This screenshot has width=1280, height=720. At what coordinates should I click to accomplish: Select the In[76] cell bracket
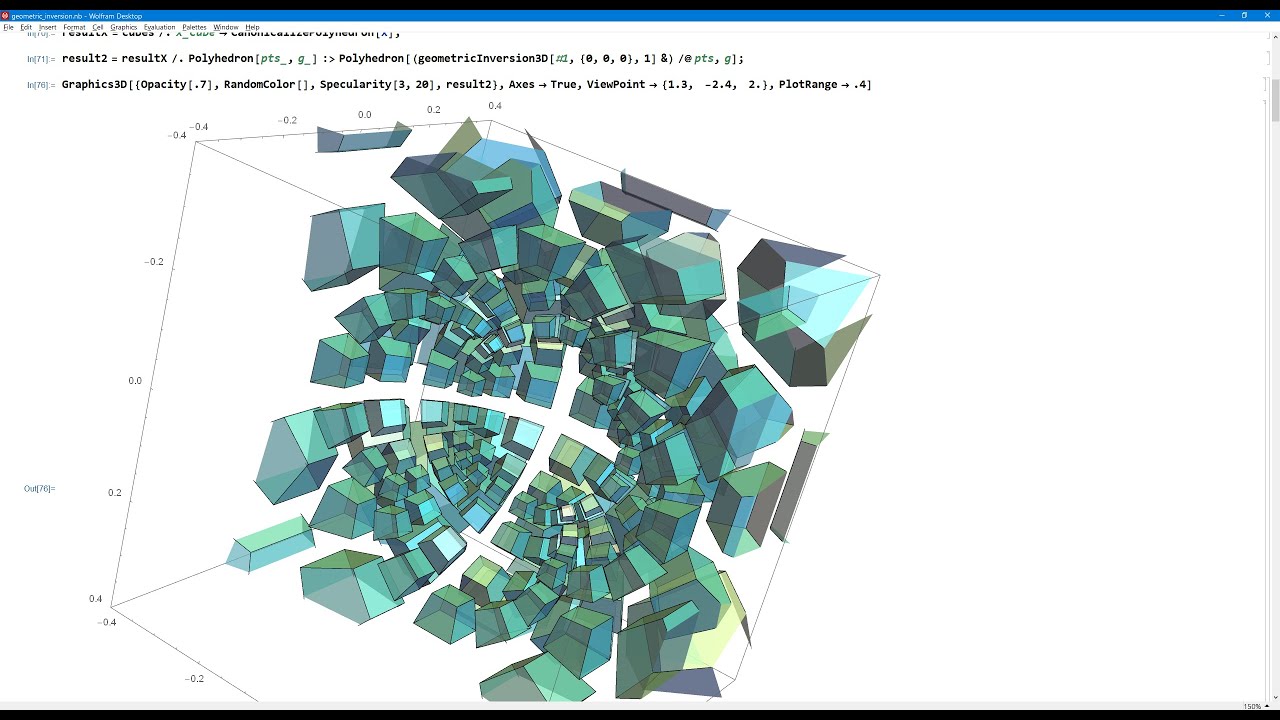(x=1265, y=85)
